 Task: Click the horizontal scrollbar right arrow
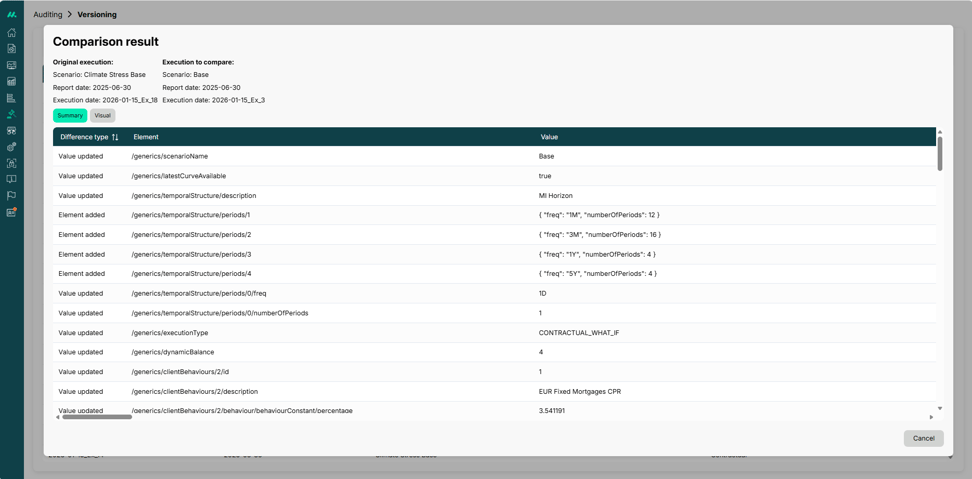click(931, 417)
